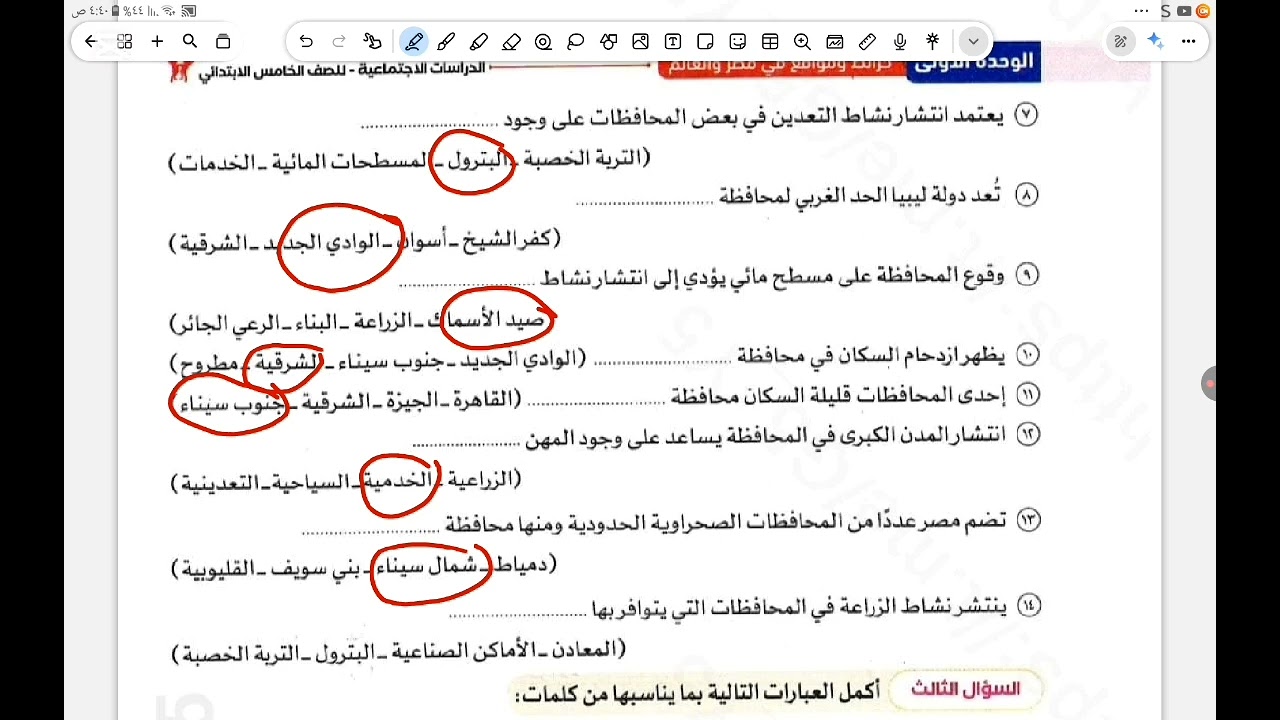Tap the YouTube status bar icon
Image resolution: width=1280 pixels, height=720 pixels.
(1185, 11)
